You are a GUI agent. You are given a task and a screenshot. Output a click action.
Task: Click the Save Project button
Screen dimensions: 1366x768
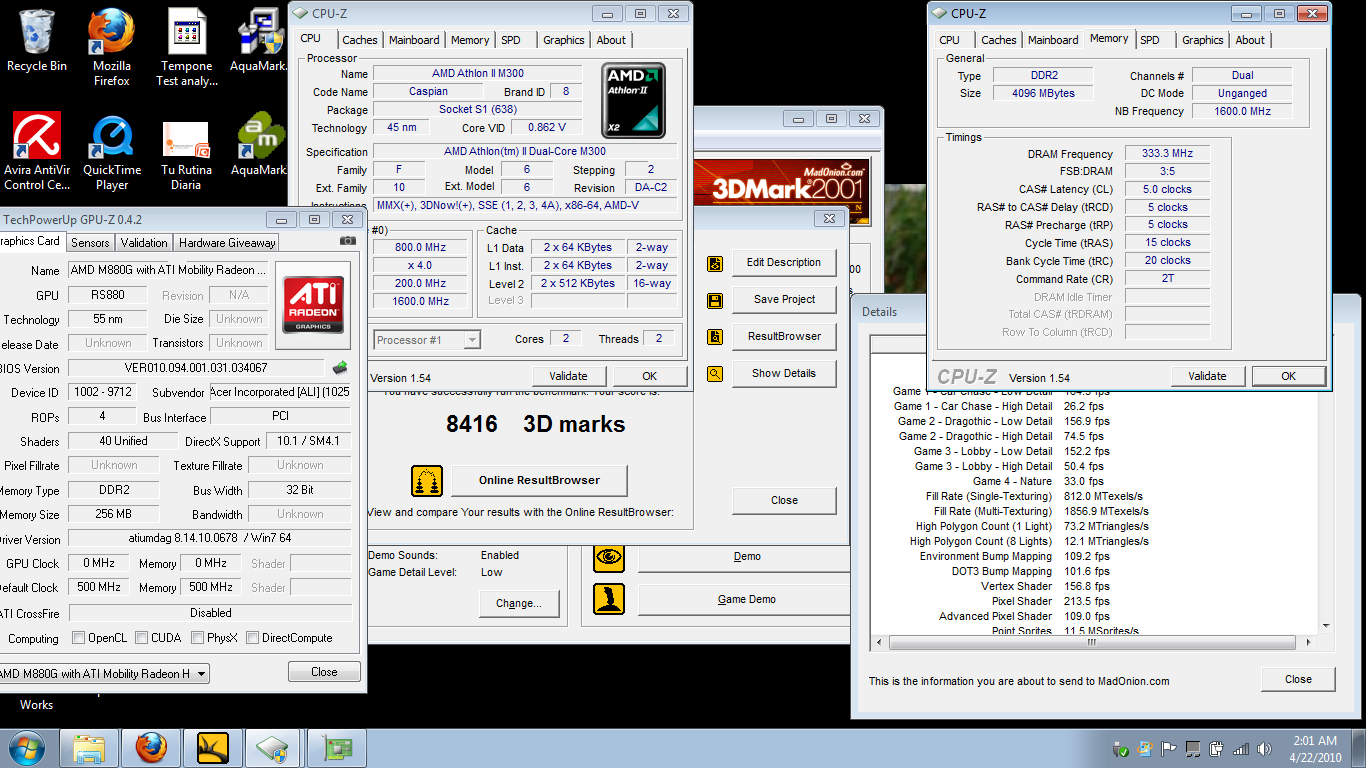pyautogui.click(x=784, y=299)
